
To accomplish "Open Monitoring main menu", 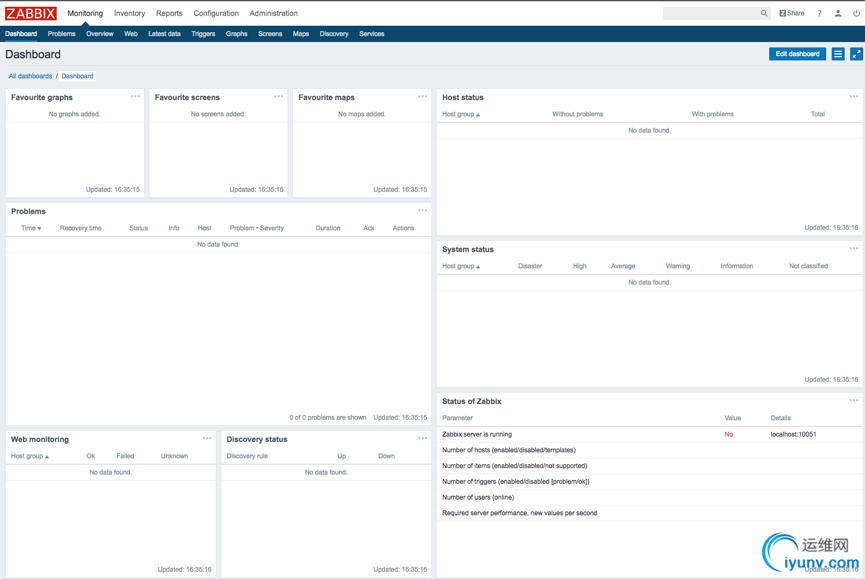I will point(85,13).
